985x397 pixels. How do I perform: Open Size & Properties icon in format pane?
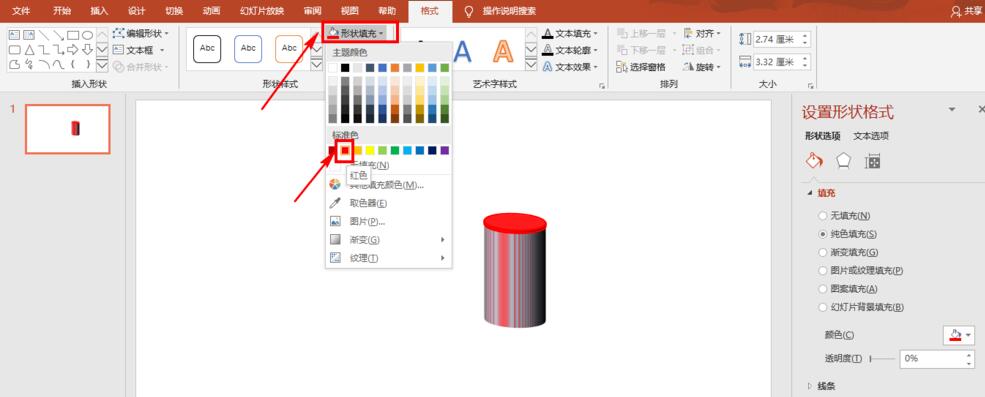click(x=873, y=161)
